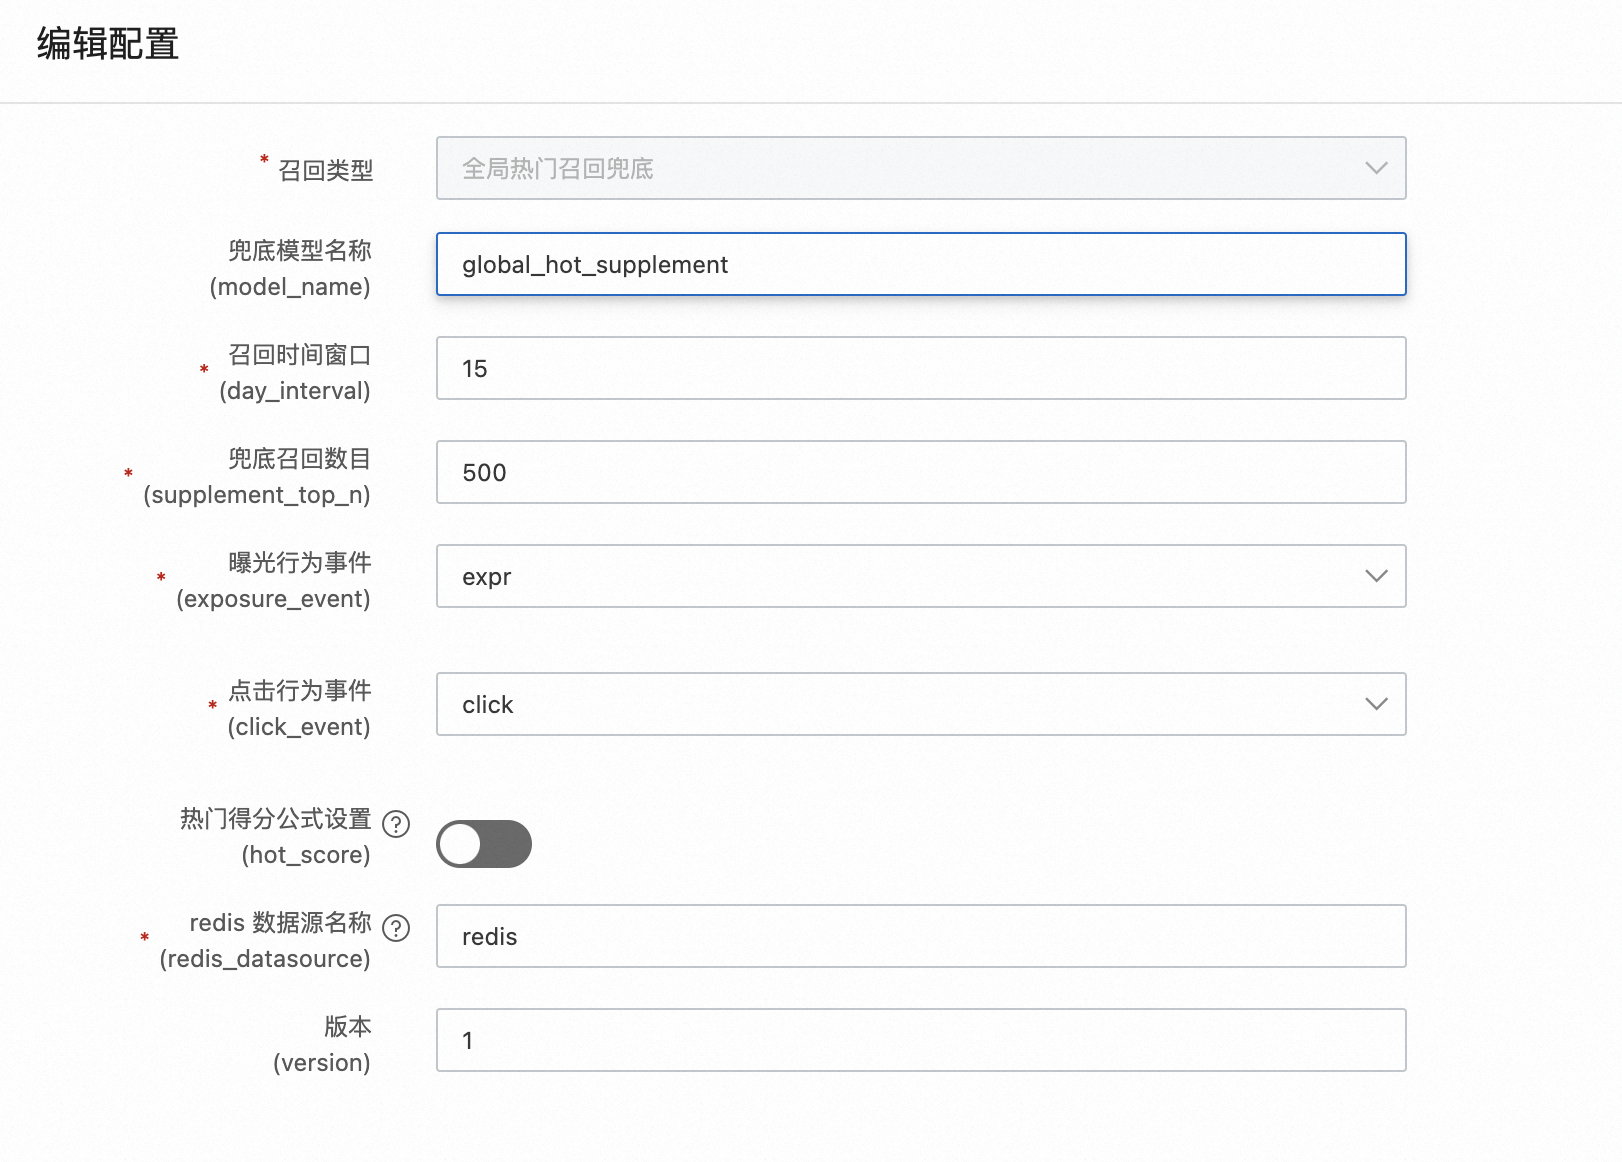Toggle the 热门得分公式设置 (hot_score) switch

[x=484, y=844]
